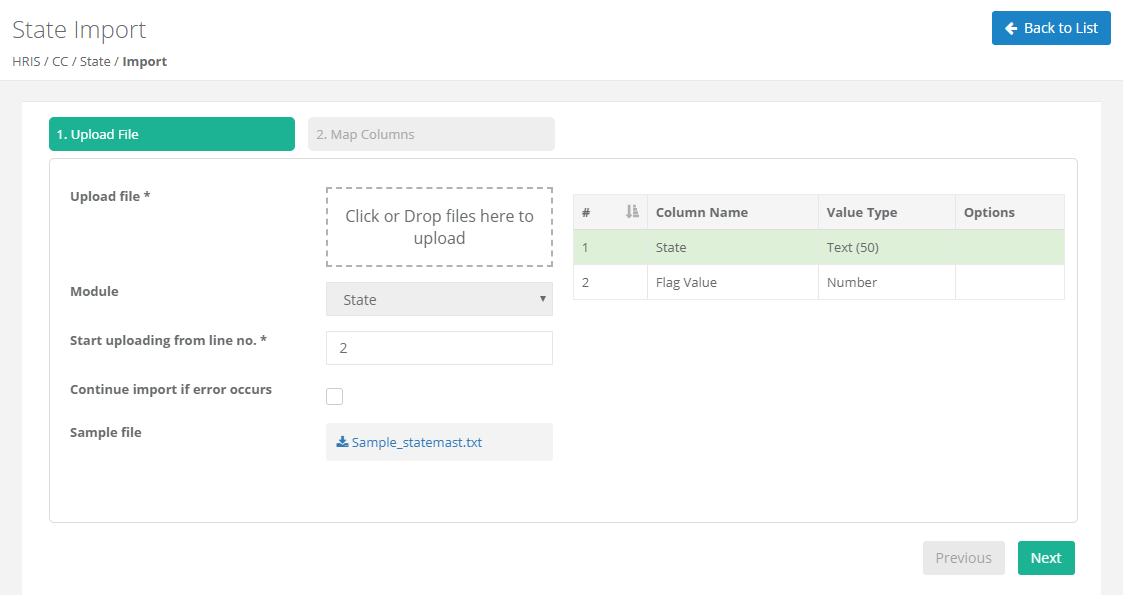Switch to the 1. Upload File step tab
1123x595 pixels.
click(172, 134)
